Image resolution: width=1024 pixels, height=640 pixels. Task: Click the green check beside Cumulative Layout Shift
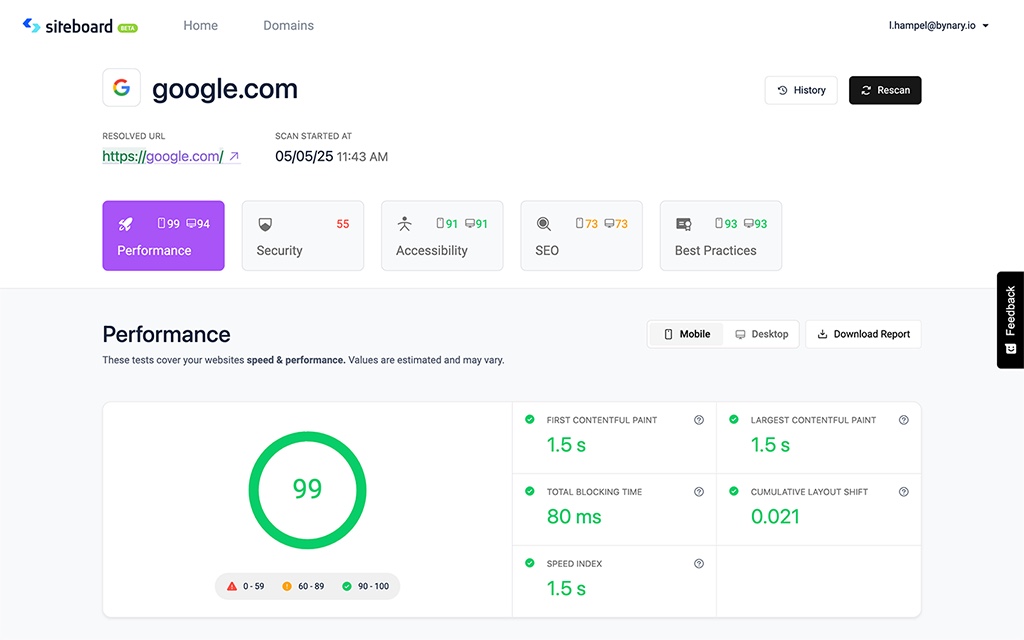(x=734, y=491)
